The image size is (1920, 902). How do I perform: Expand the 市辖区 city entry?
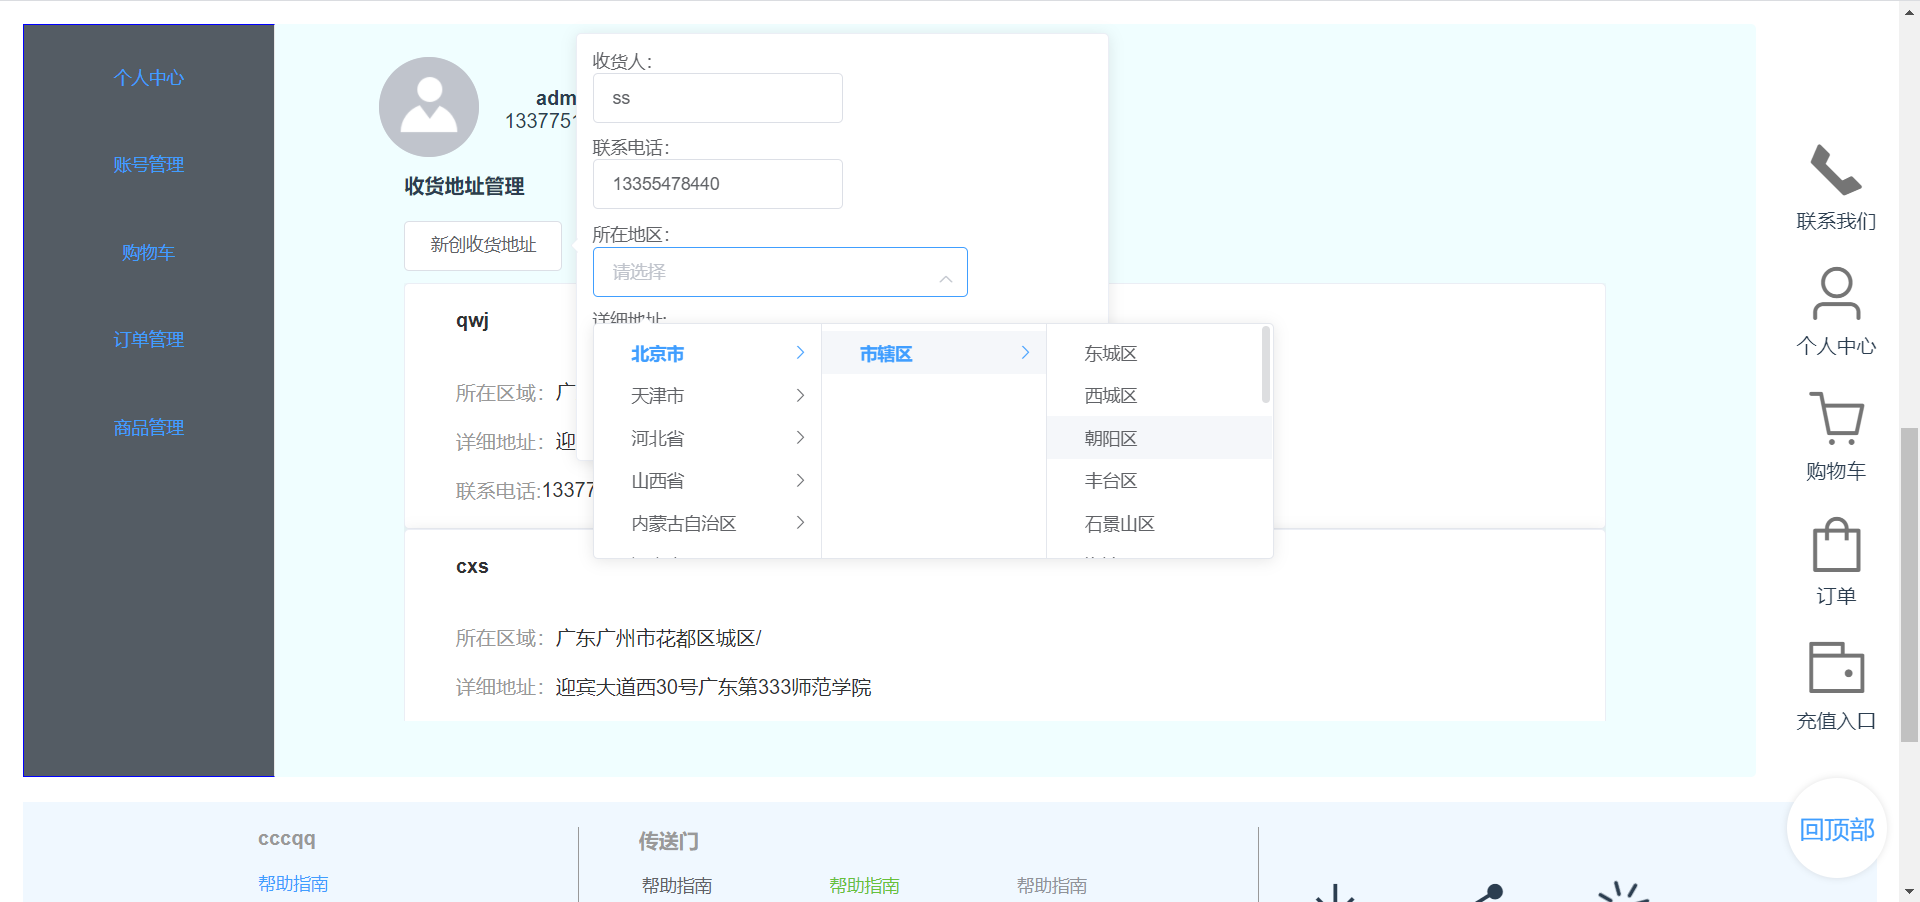point(884,353)
